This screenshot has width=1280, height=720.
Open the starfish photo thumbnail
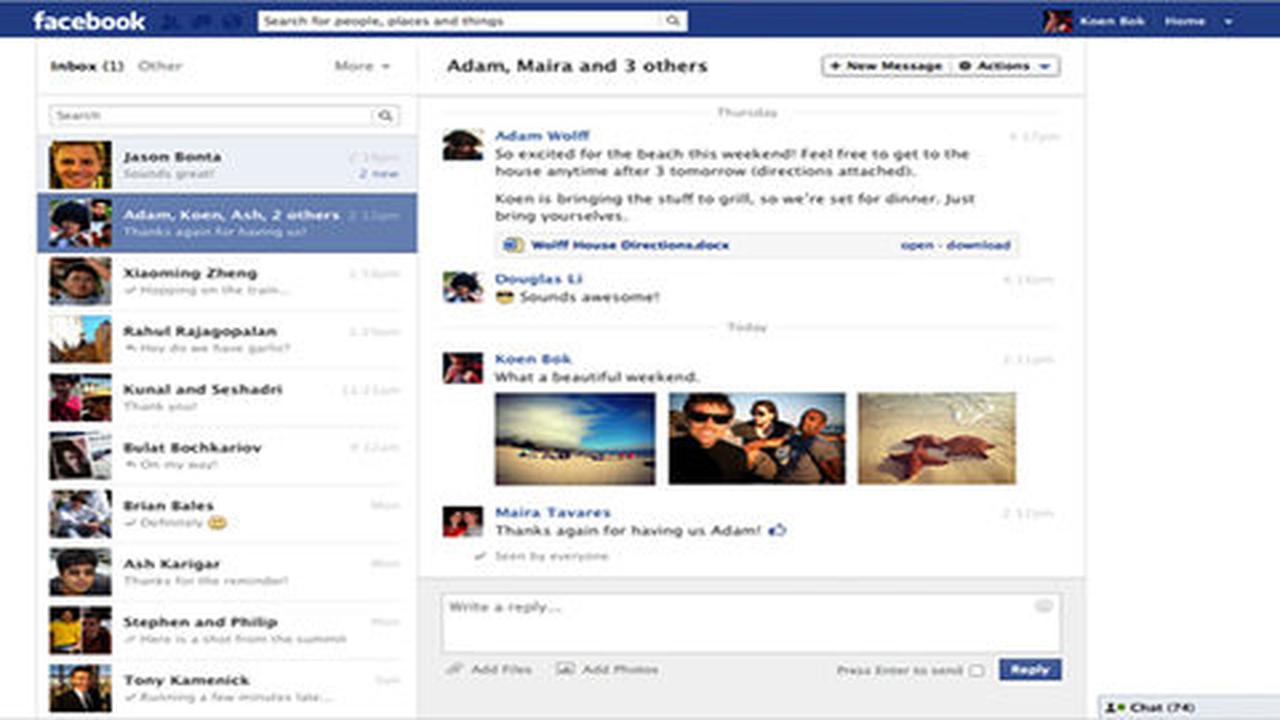pos(937,438)
